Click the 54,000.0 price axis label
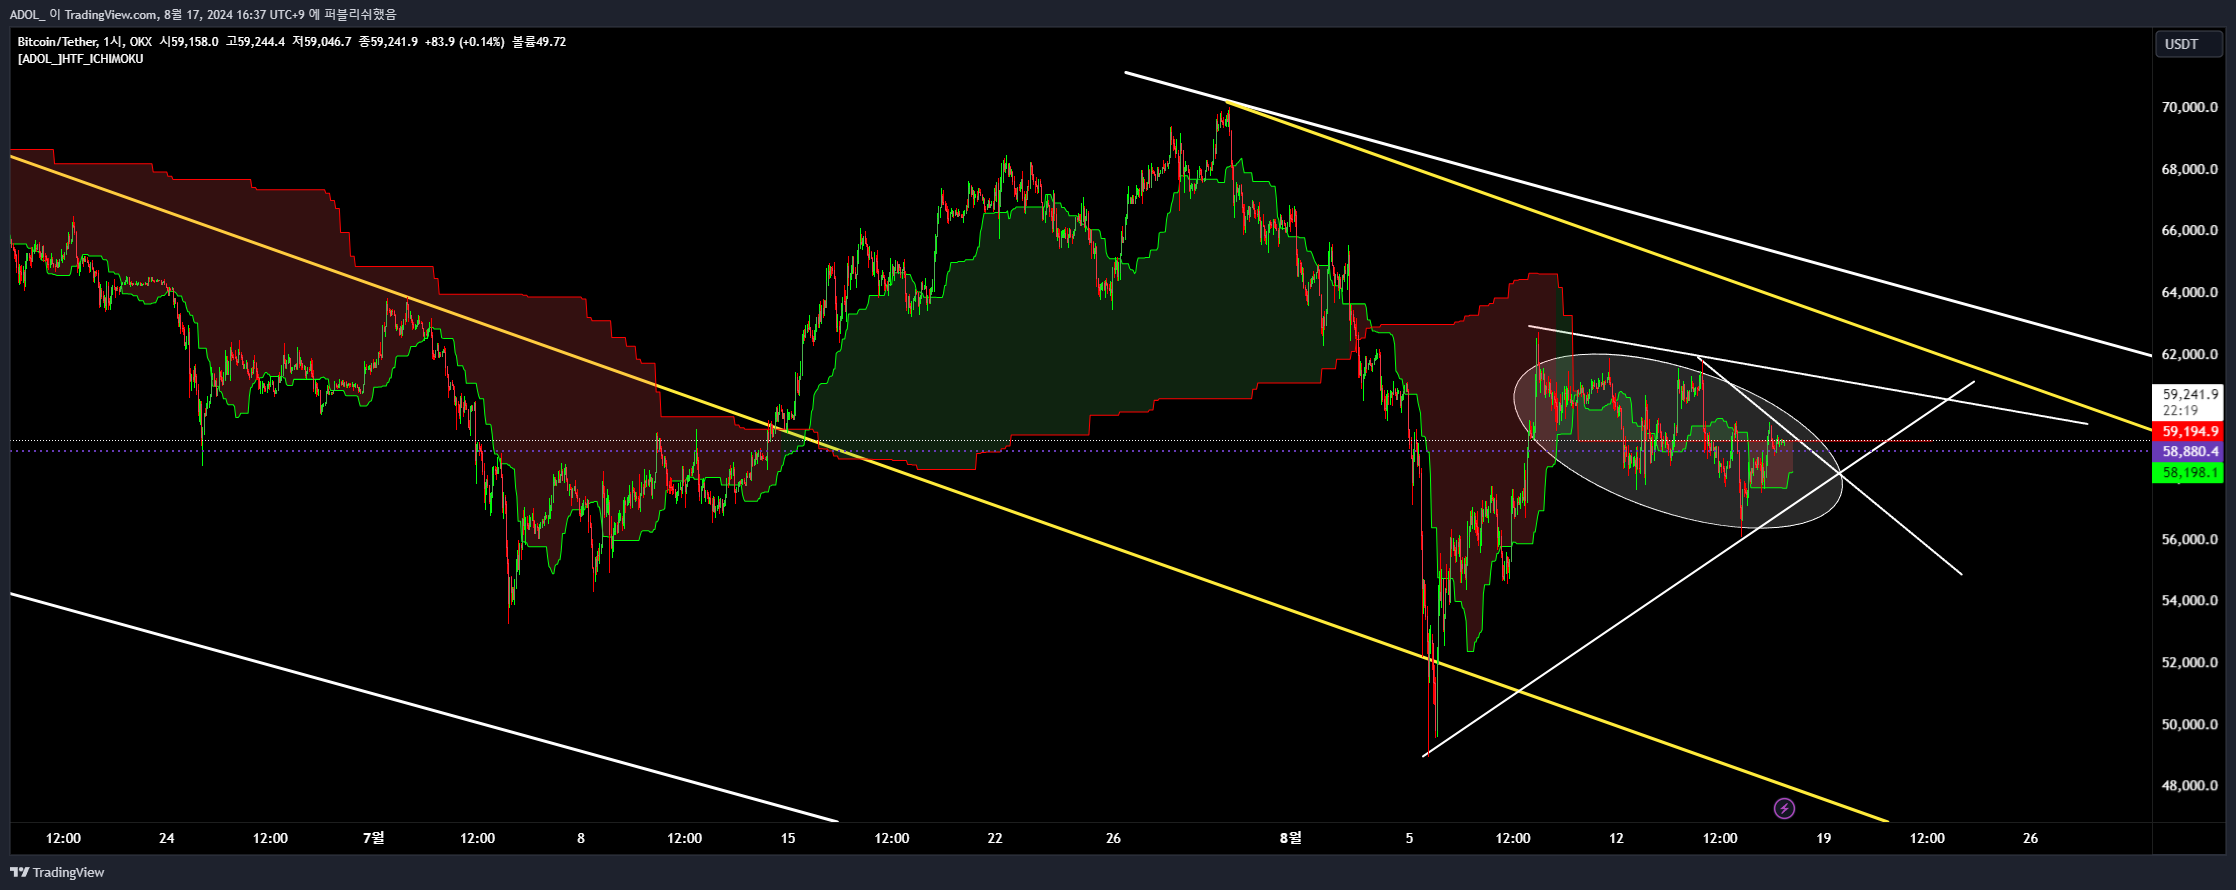The height and width of the screenshot is (890, 2236). click(x=2189, y=601)
